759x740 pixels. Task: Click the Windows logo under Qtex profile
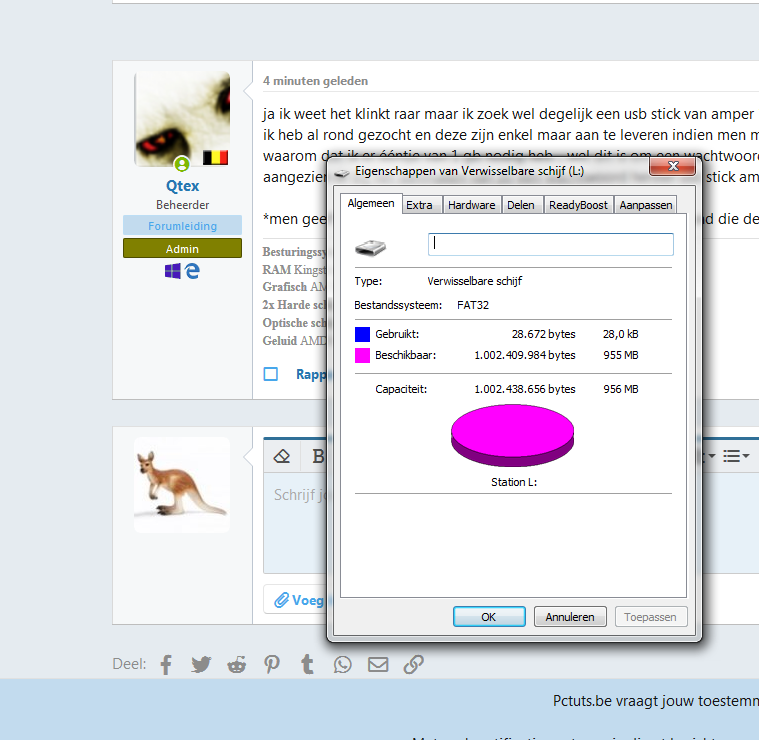[x=173, y=271]
